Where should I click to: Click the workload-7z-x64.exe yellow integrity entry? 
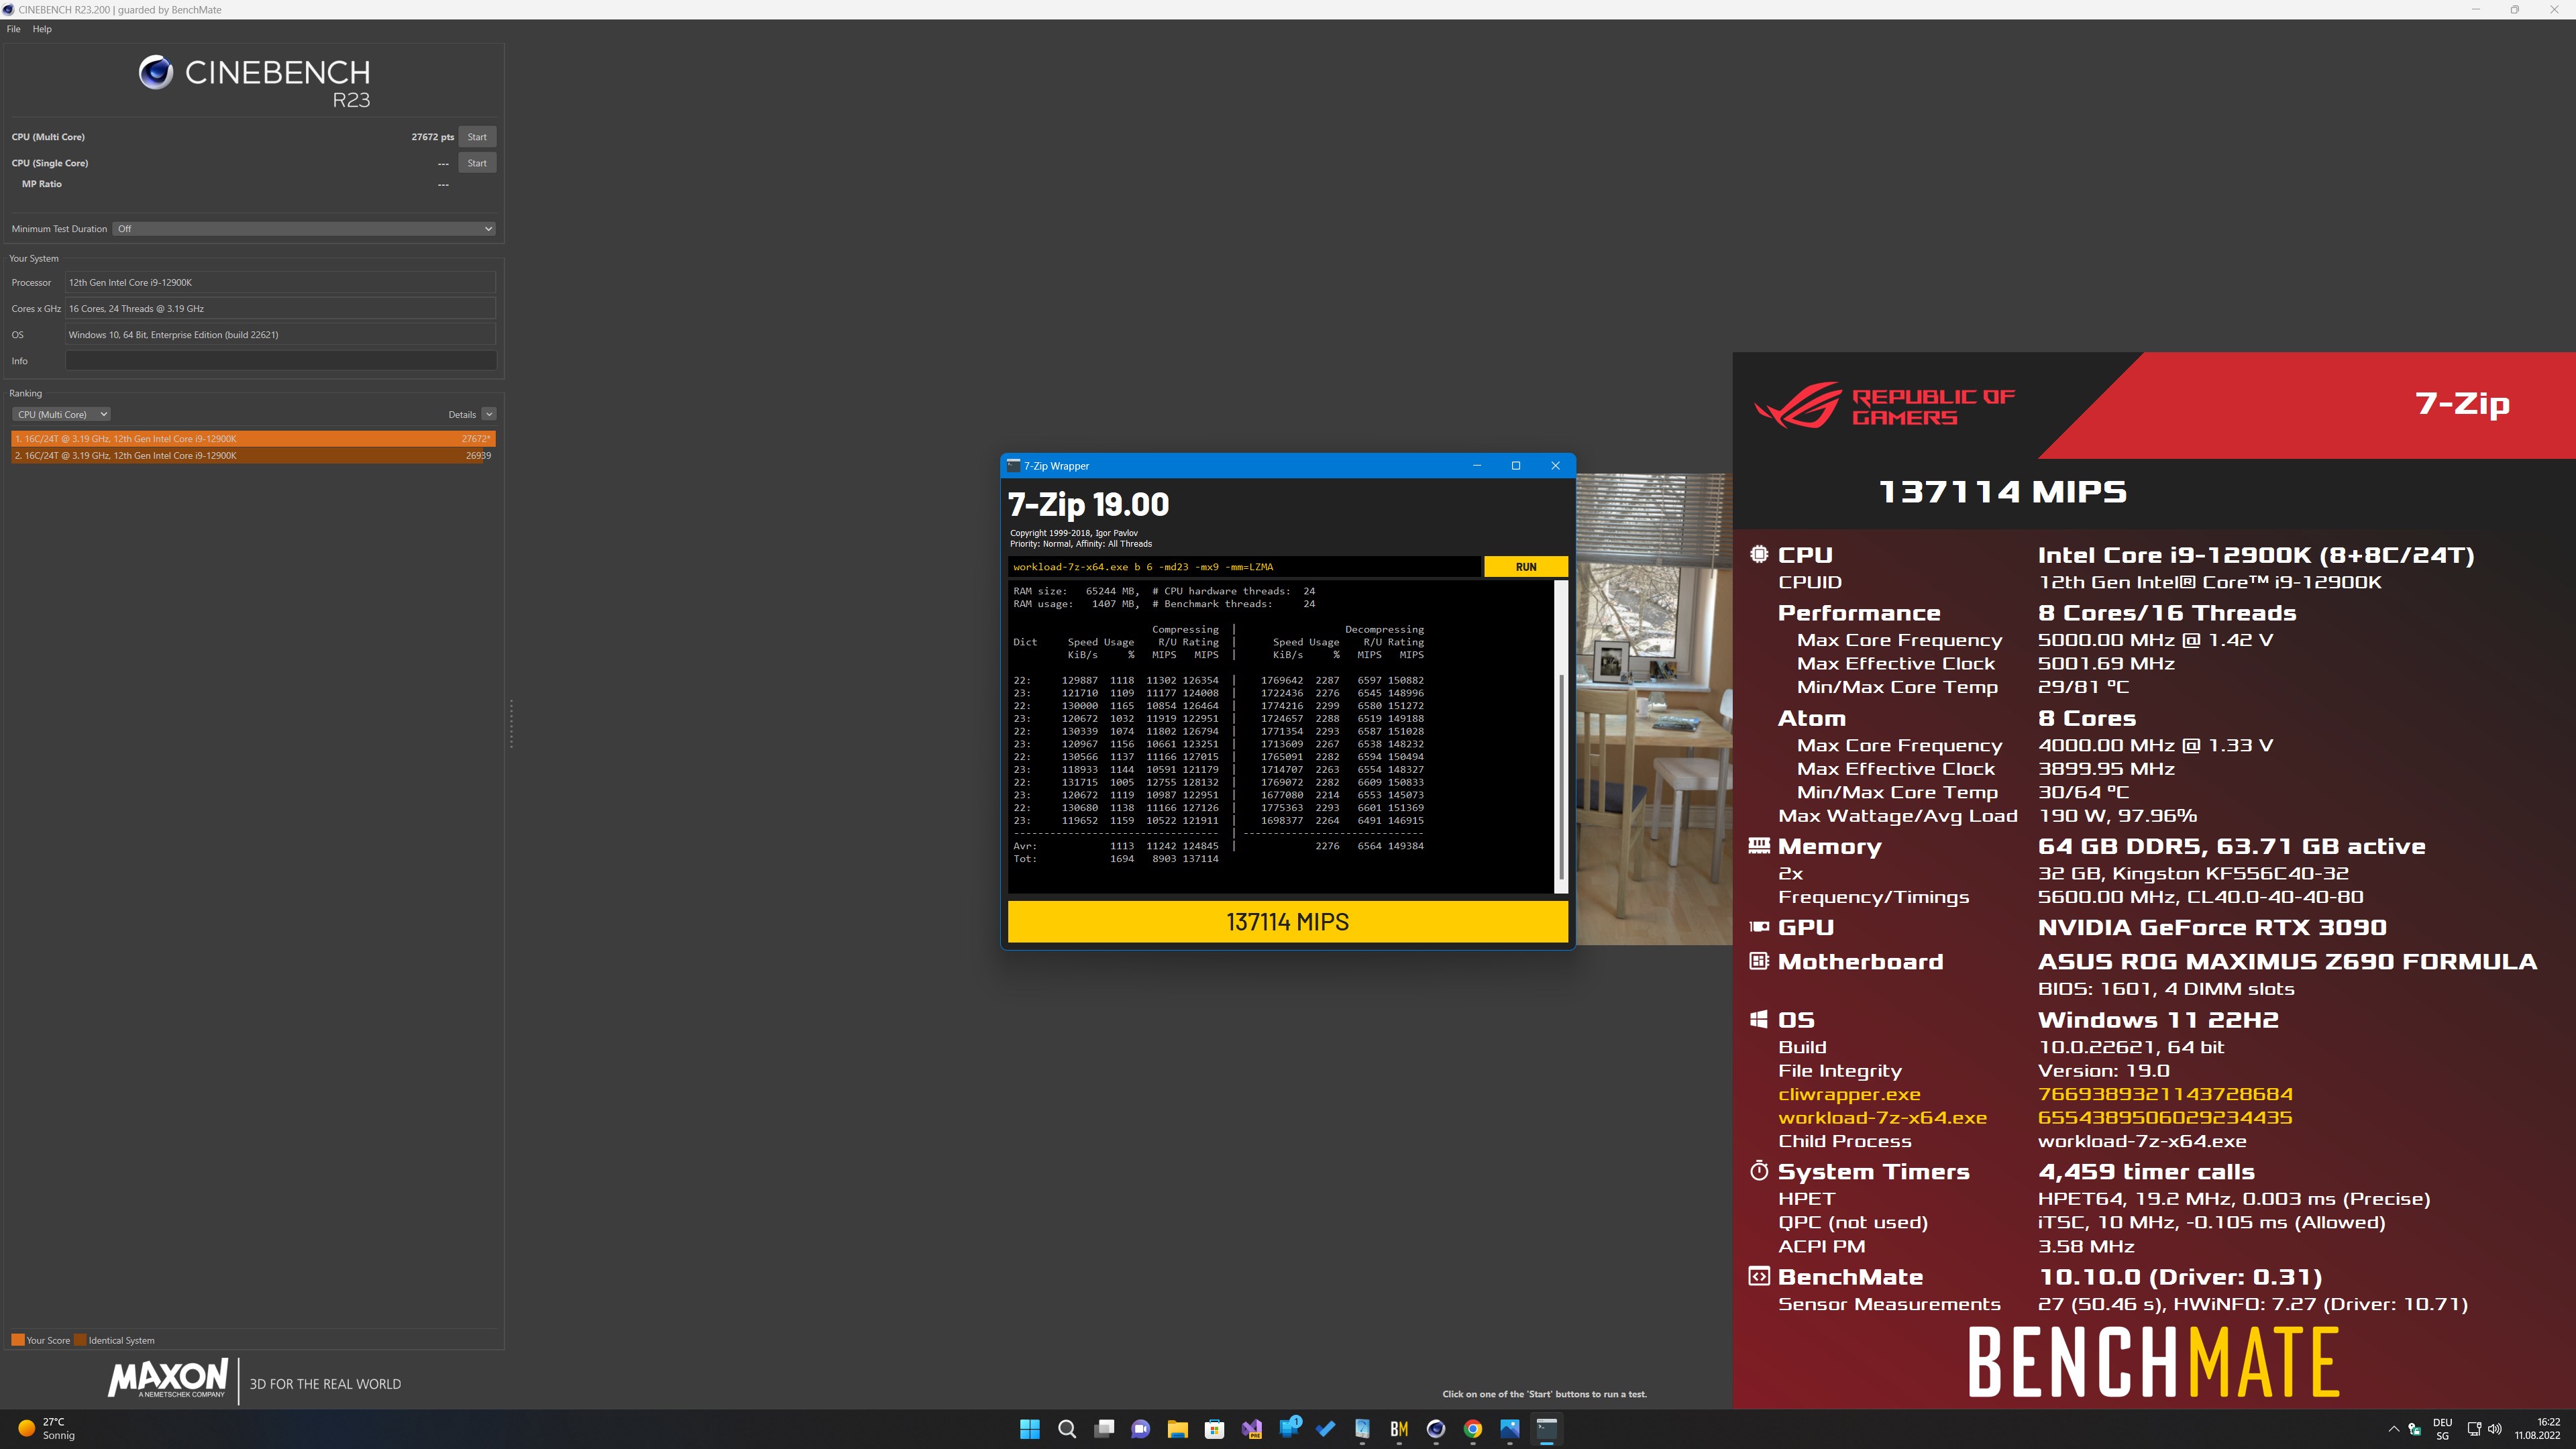1882,1118
